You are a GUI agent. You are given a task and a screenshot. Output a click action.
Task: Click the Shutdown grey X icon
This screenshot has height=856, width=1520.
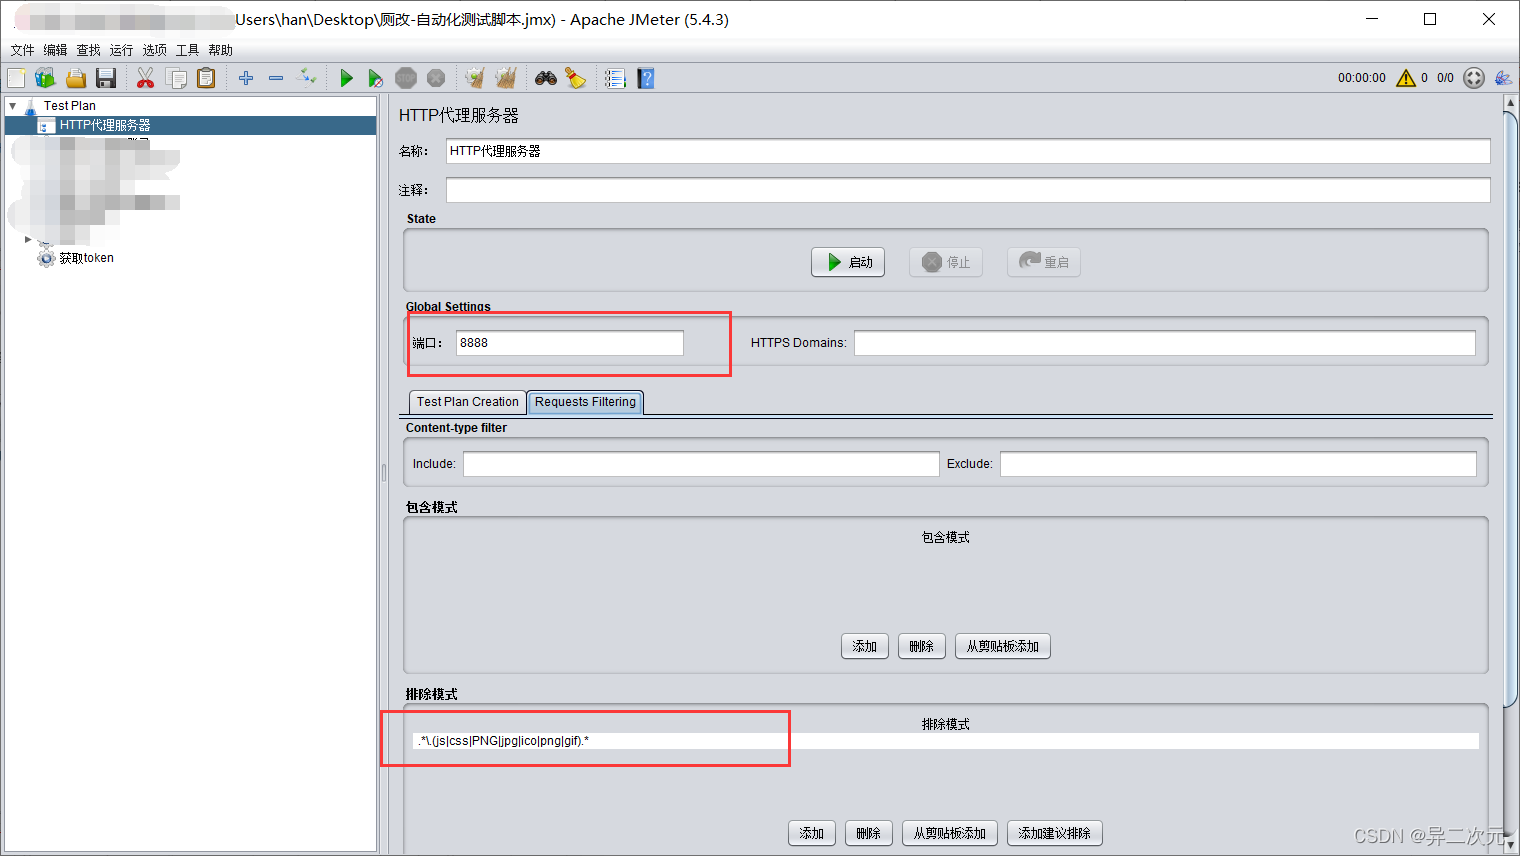(x=436, y=78)
